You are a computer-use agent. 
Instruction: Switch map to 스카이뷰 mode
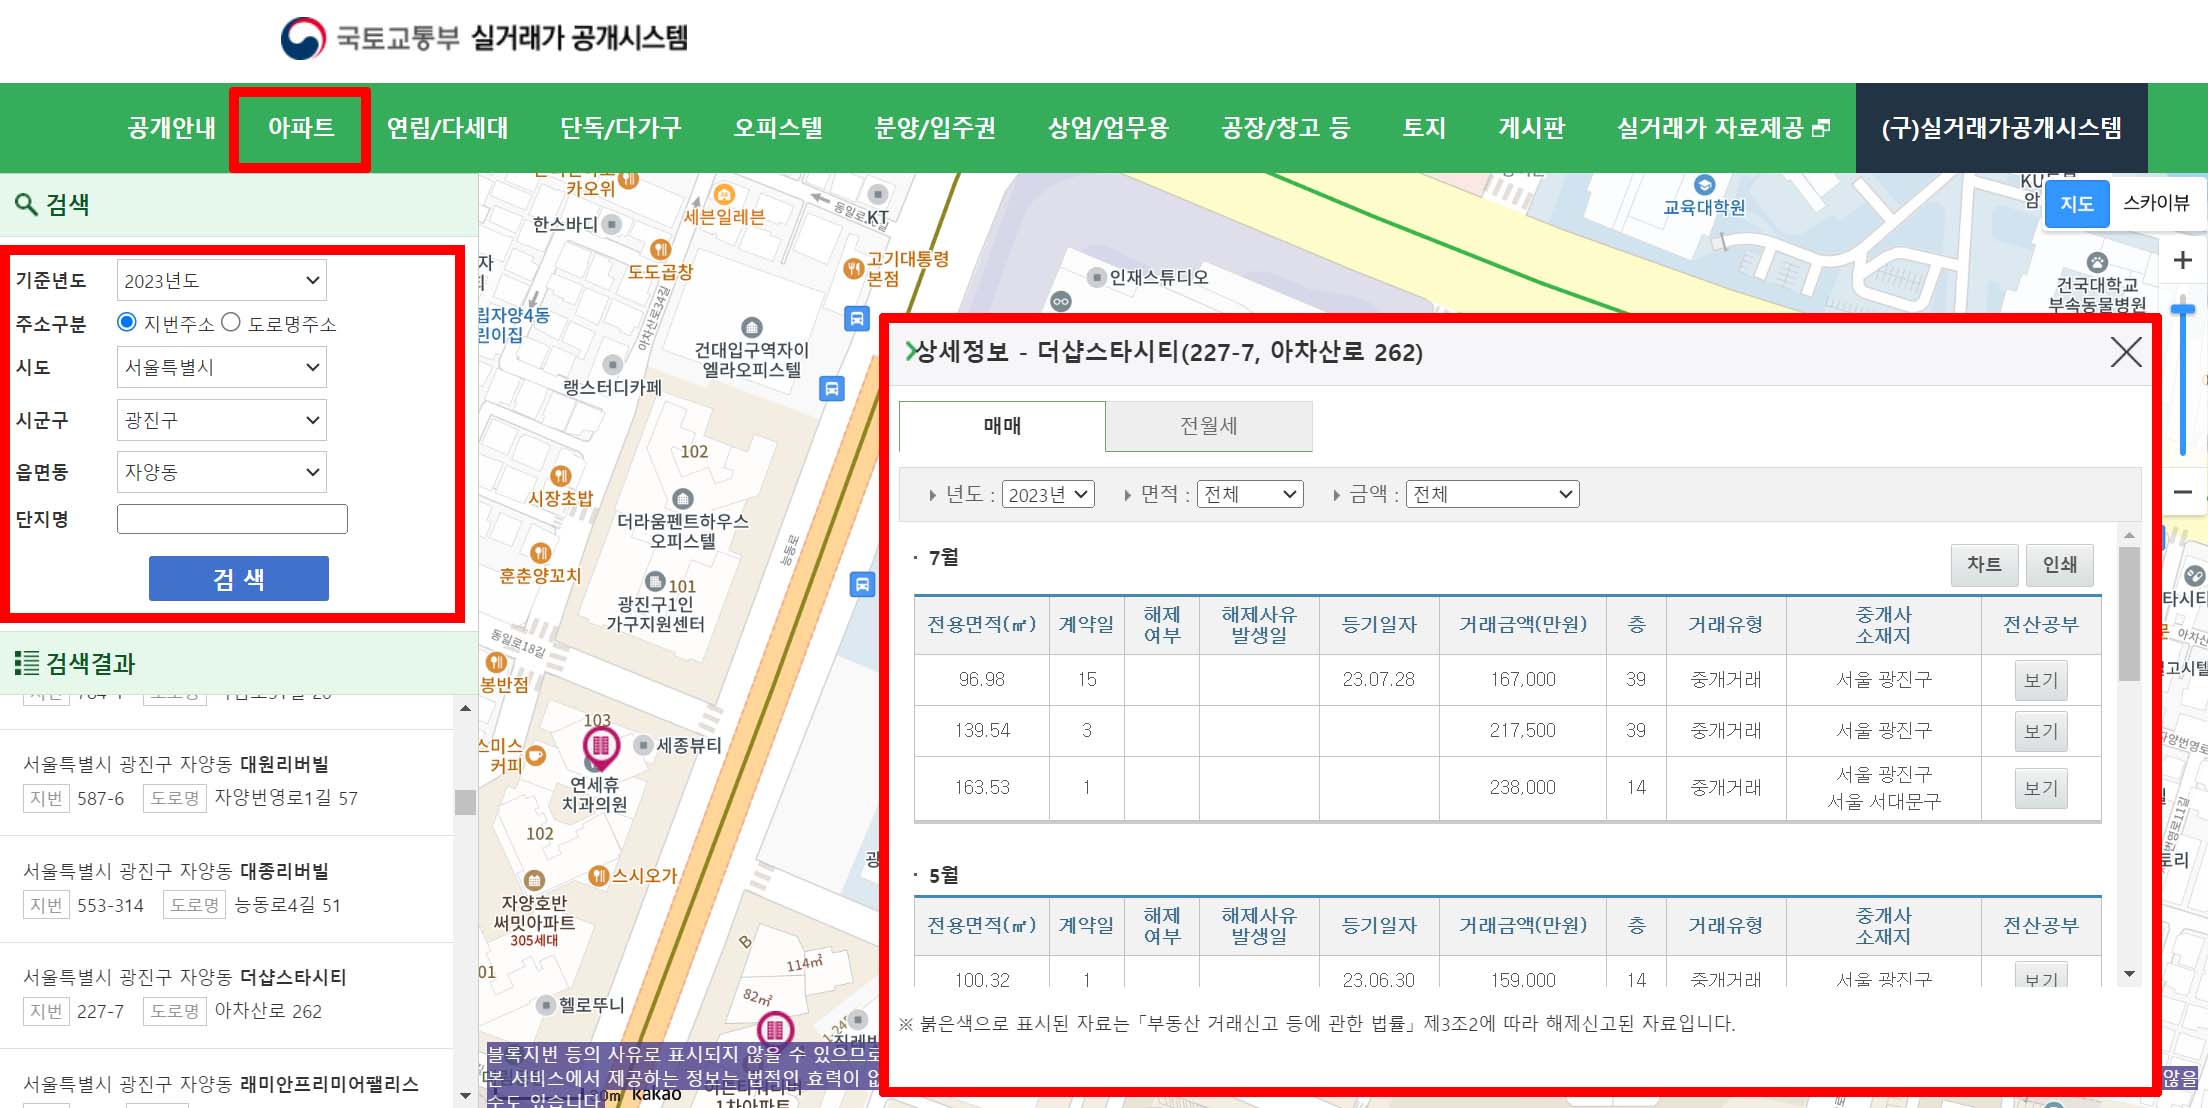pyautogui.click(x=2155, y=203)
